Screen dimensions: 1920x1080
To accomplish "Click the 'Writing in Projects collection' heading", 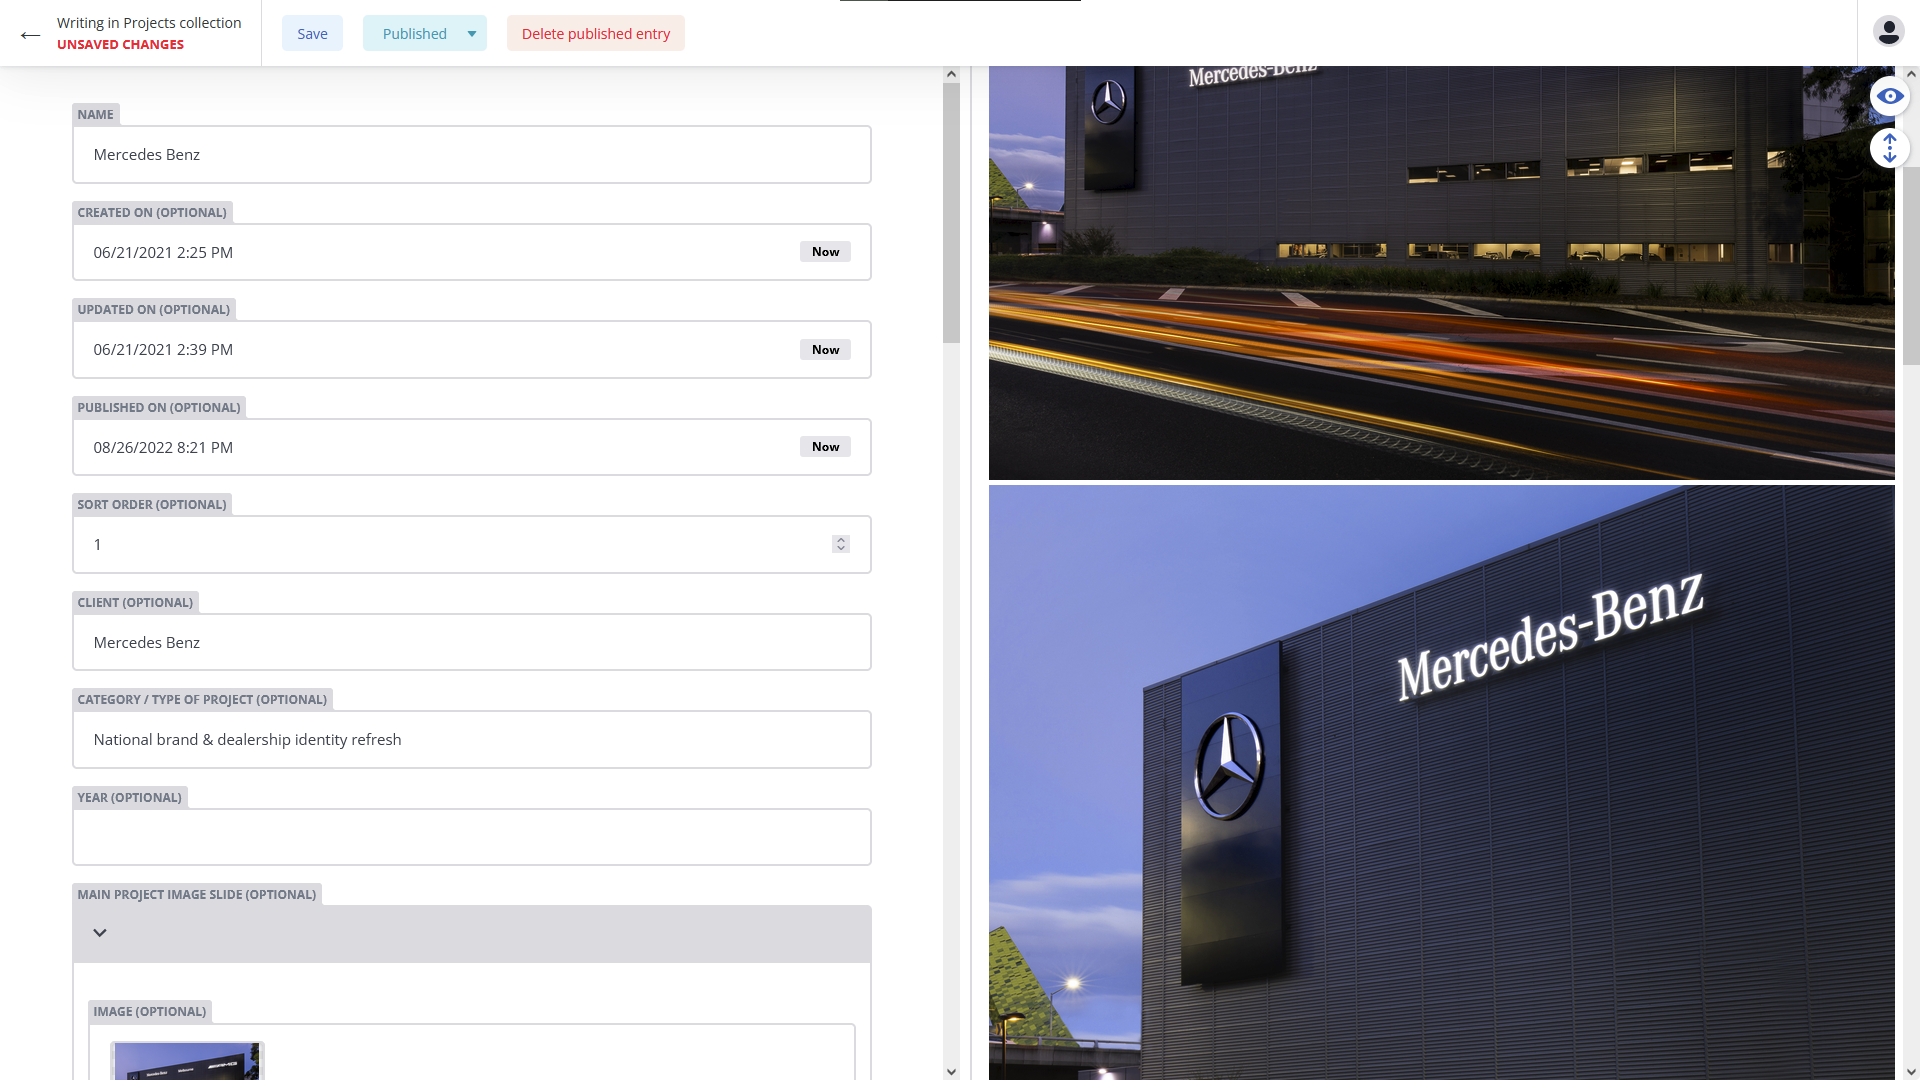I will pyautogui.click(x=149, y=23).
